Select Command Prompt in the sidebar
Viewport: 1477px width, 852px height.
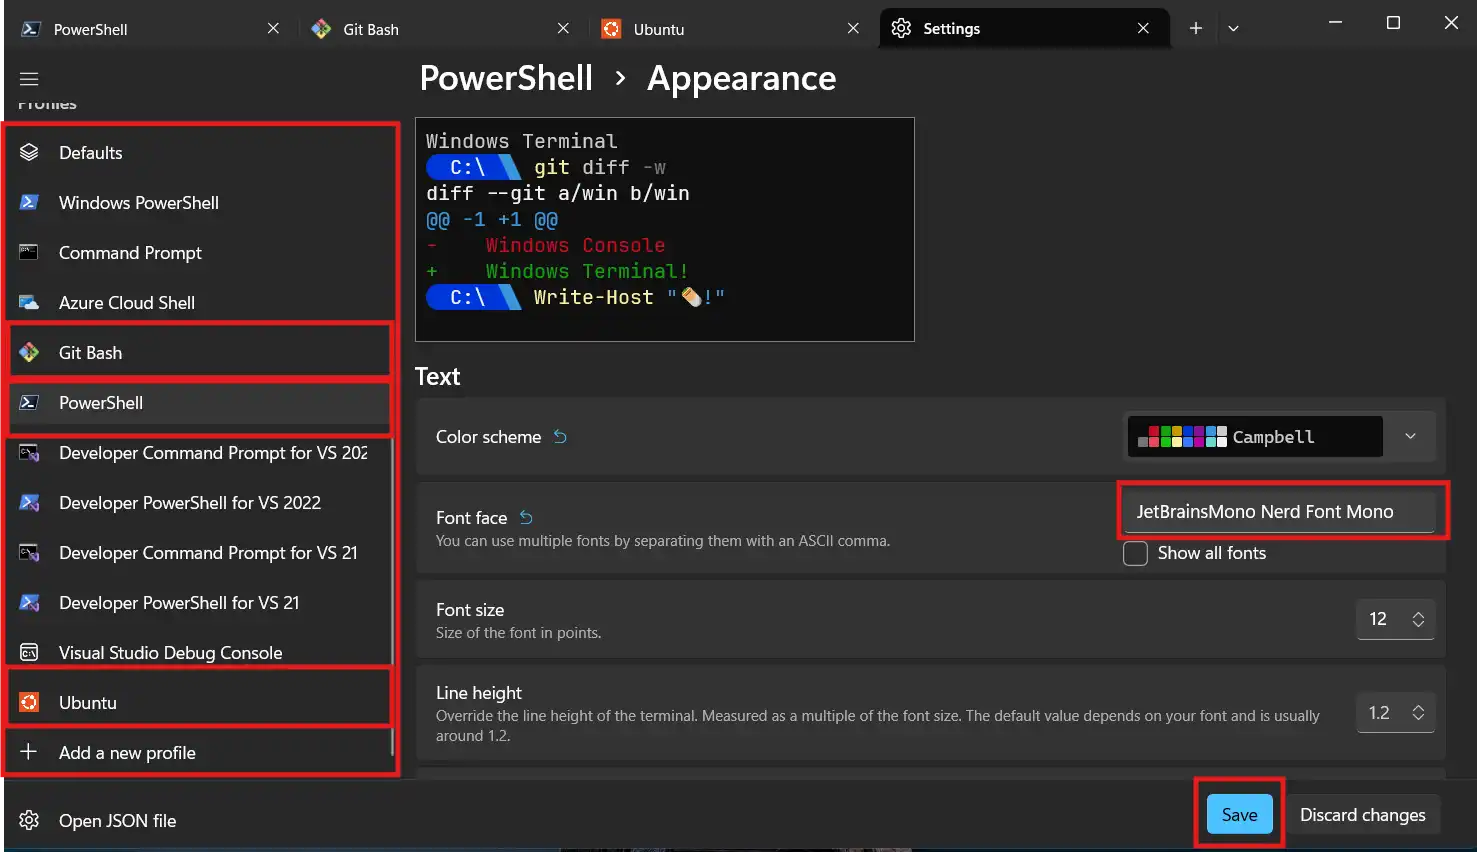pos(200,252)
